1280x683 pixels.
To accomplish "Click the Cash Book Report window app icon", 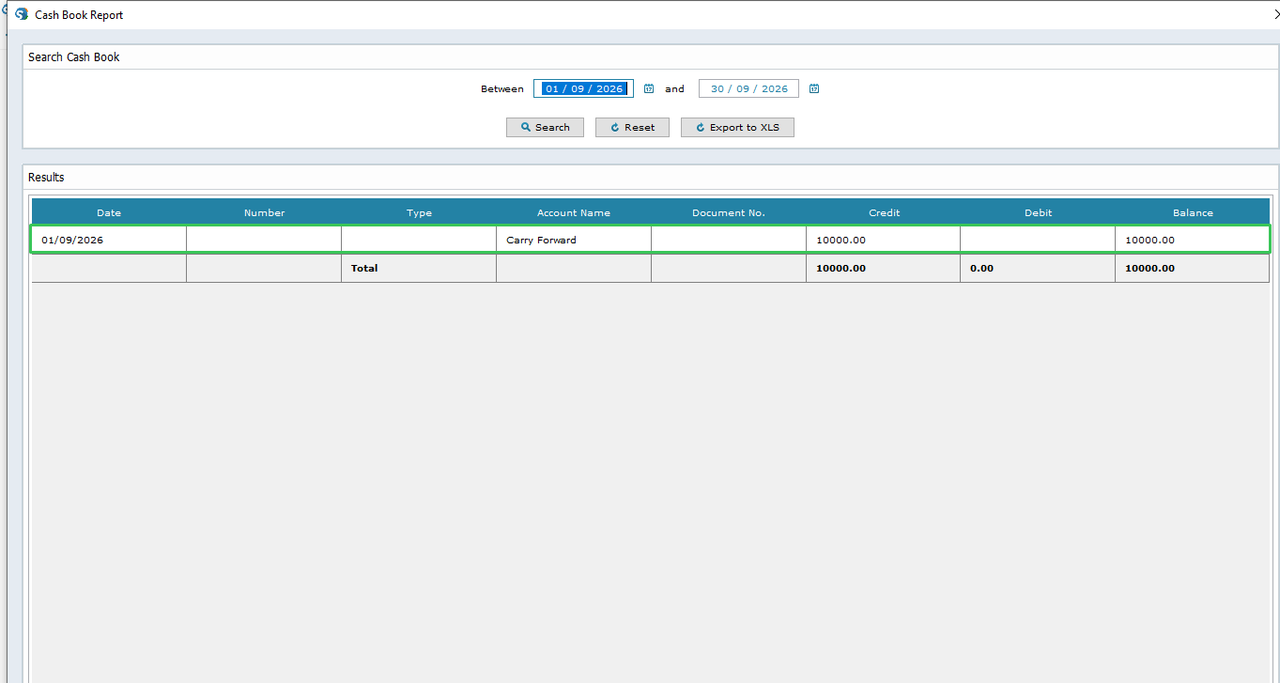I will [21, 15].
